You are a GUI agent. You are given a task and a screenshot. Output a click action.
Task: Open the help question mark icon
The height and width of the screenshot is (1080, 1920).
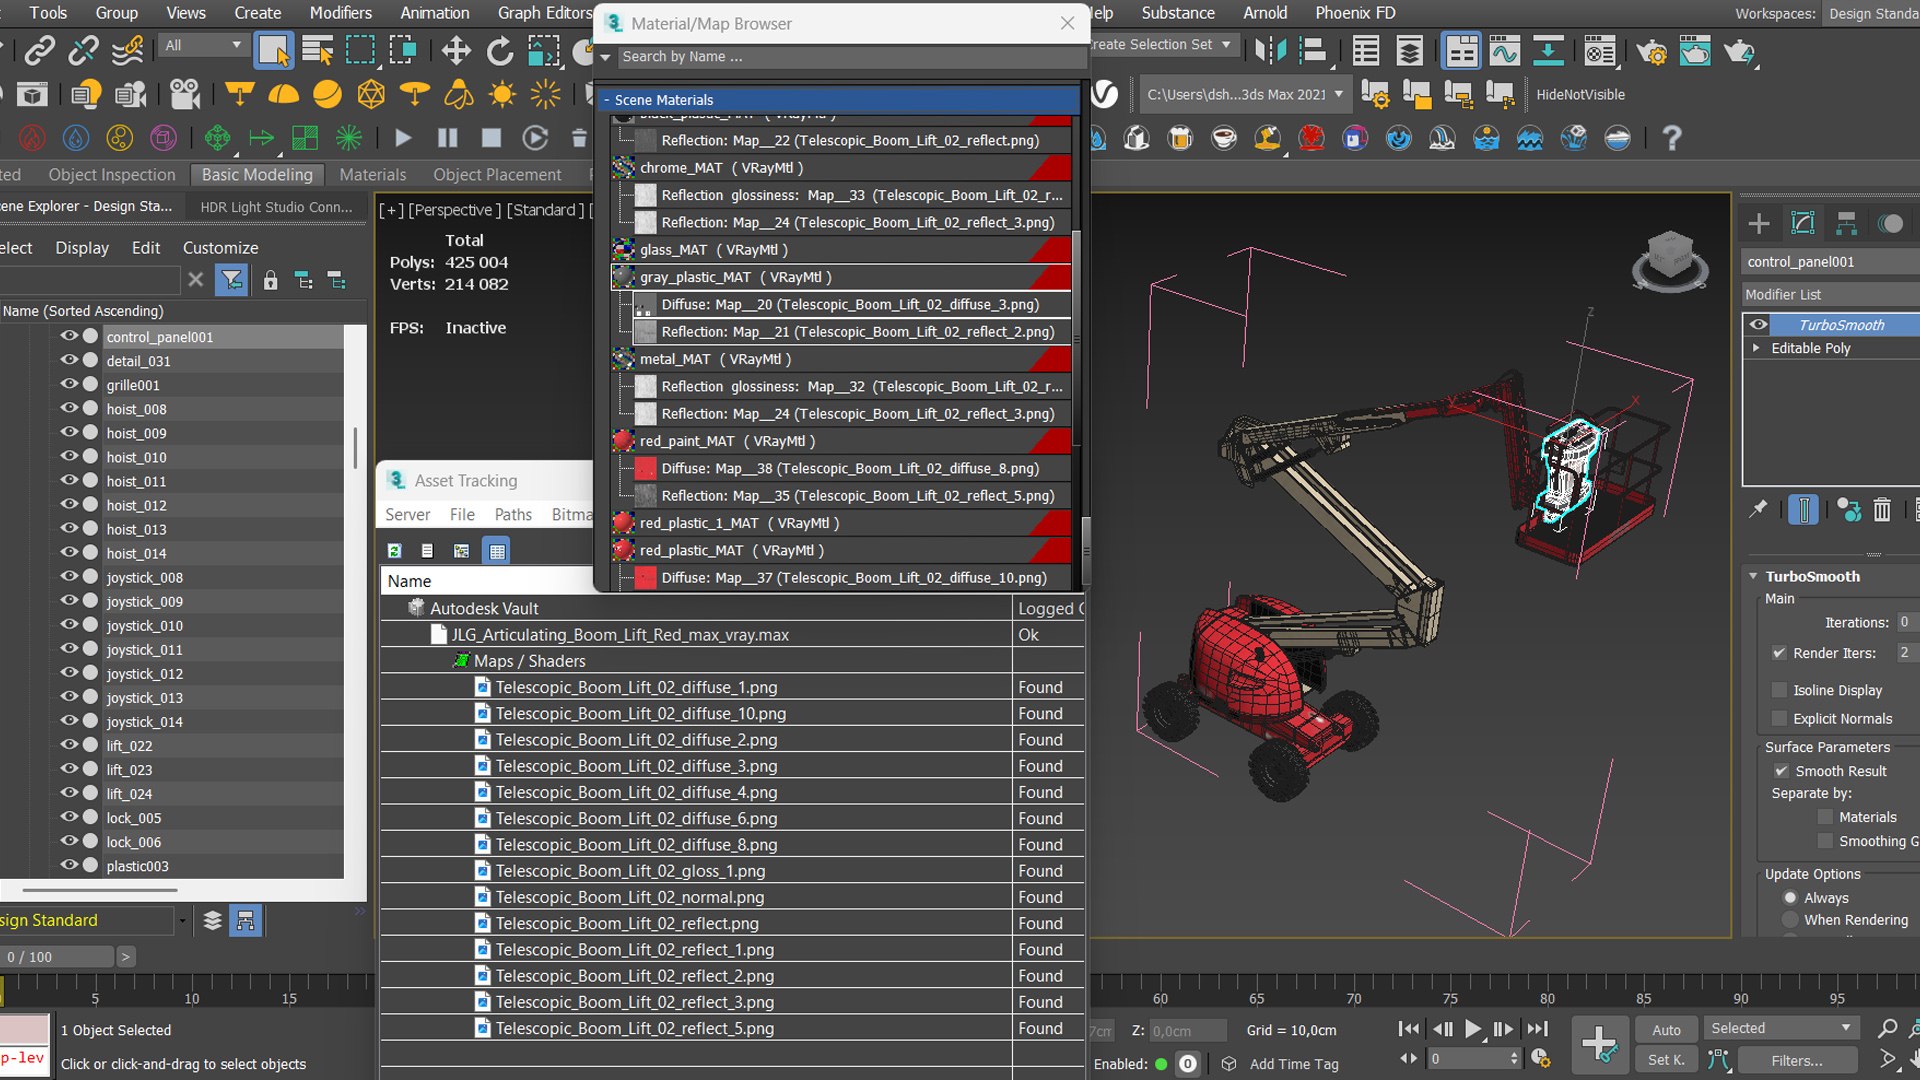[1671, 138]
